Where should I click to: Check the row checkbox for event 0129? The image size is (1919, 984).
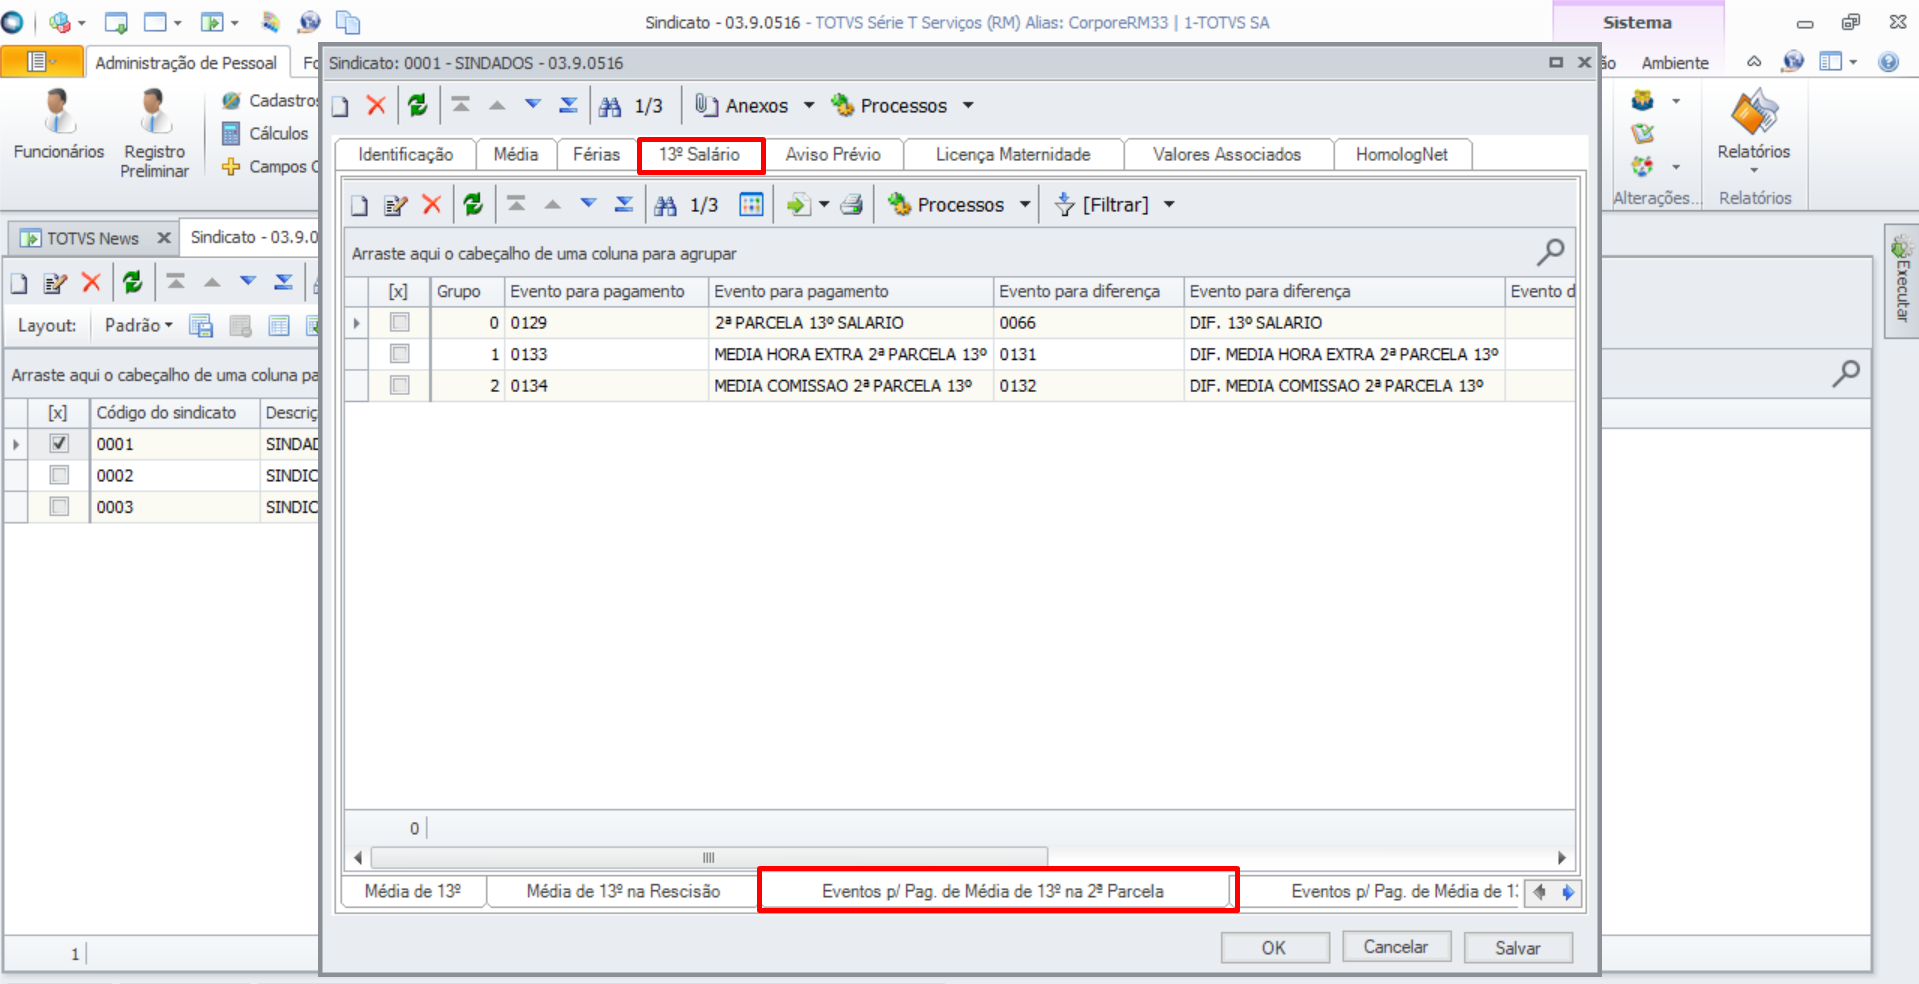(400, 322)
